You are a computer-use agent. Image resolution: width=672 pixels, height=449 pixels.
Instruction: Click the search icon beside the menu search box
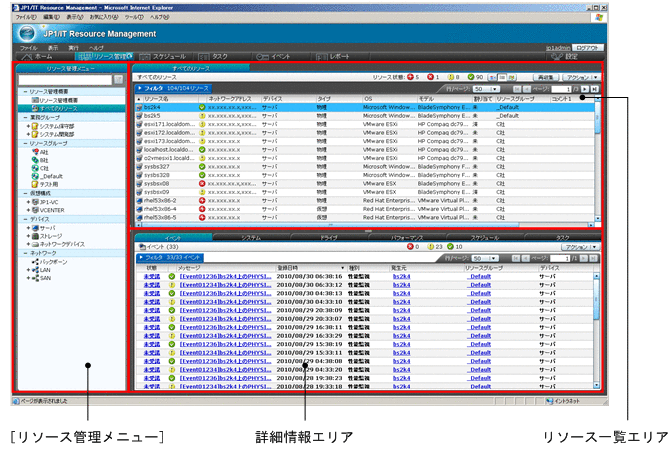click(x=119, y=78)
